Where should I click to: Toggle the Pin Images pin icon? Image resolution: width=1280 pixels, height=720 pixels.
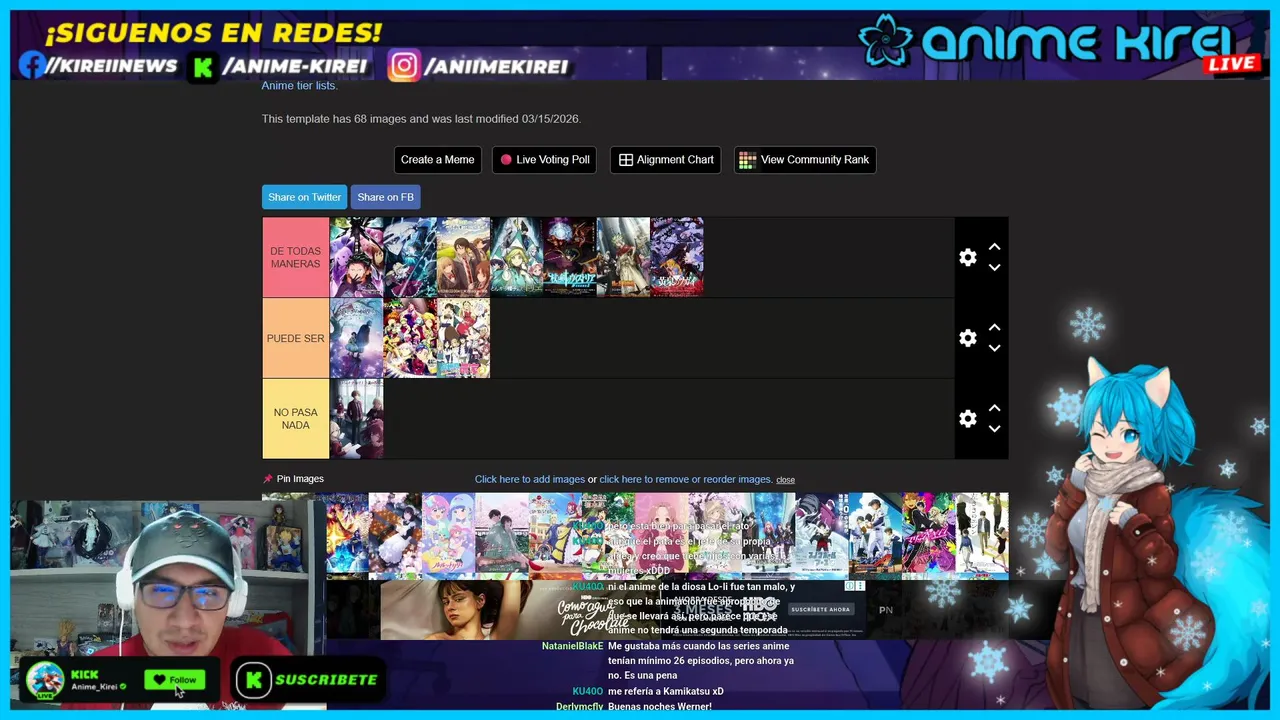267,479
